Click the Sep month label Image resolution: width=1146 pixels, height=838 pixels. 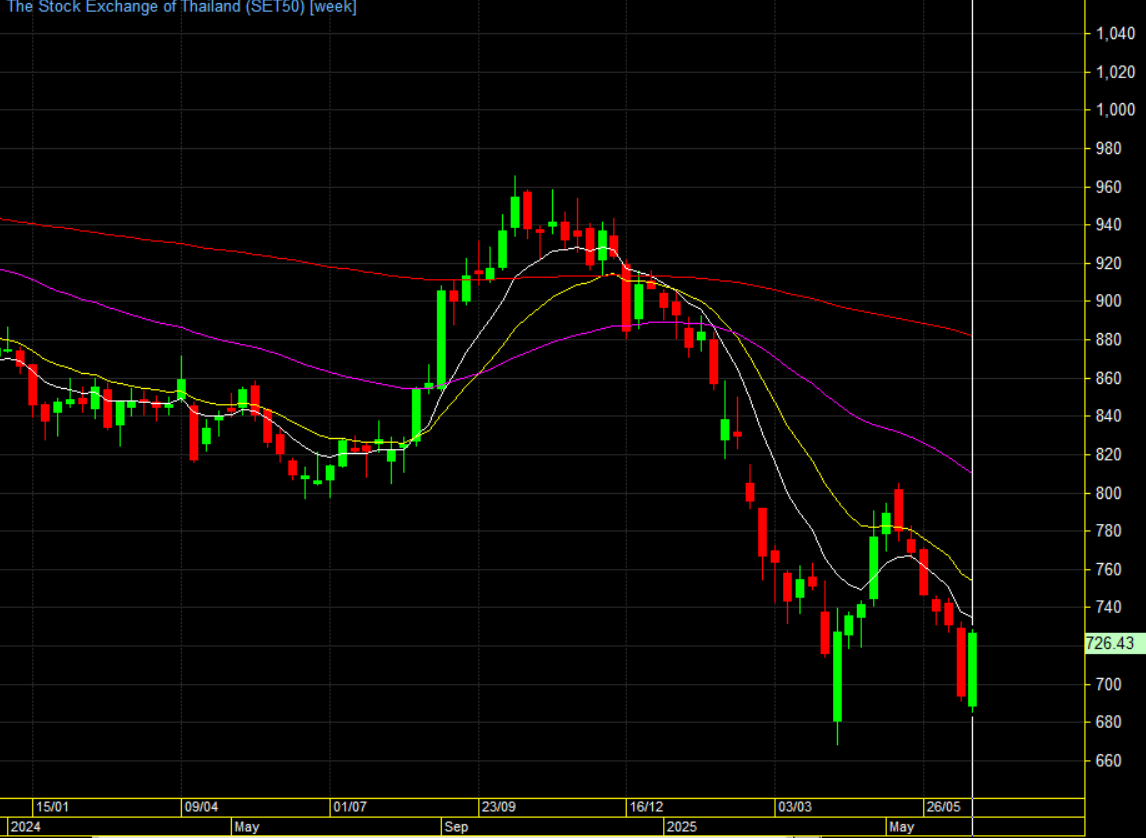(x=456, y=827)
